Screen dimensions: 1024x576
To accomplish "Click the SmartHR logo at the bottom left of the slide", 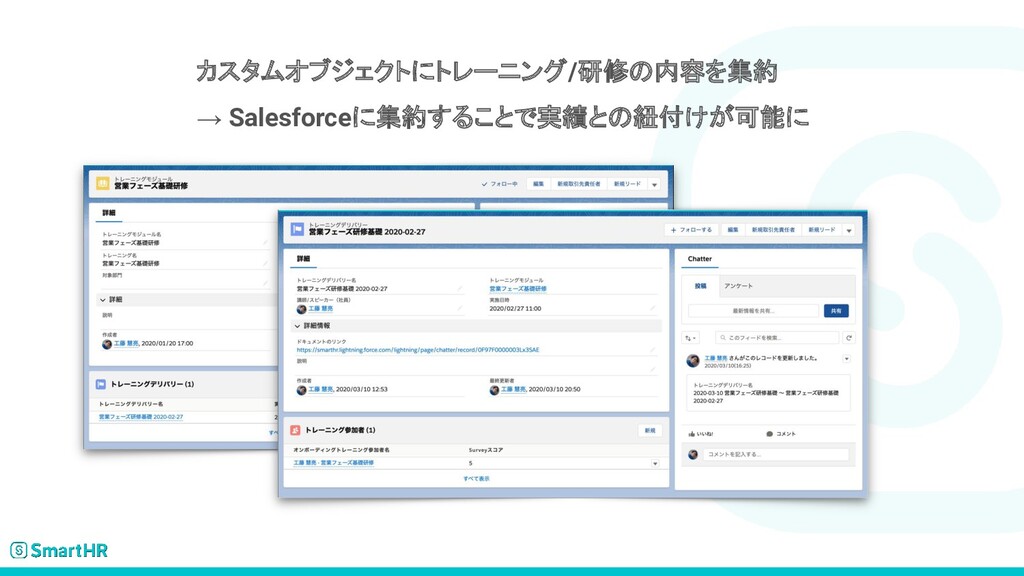I will (59, 550).
